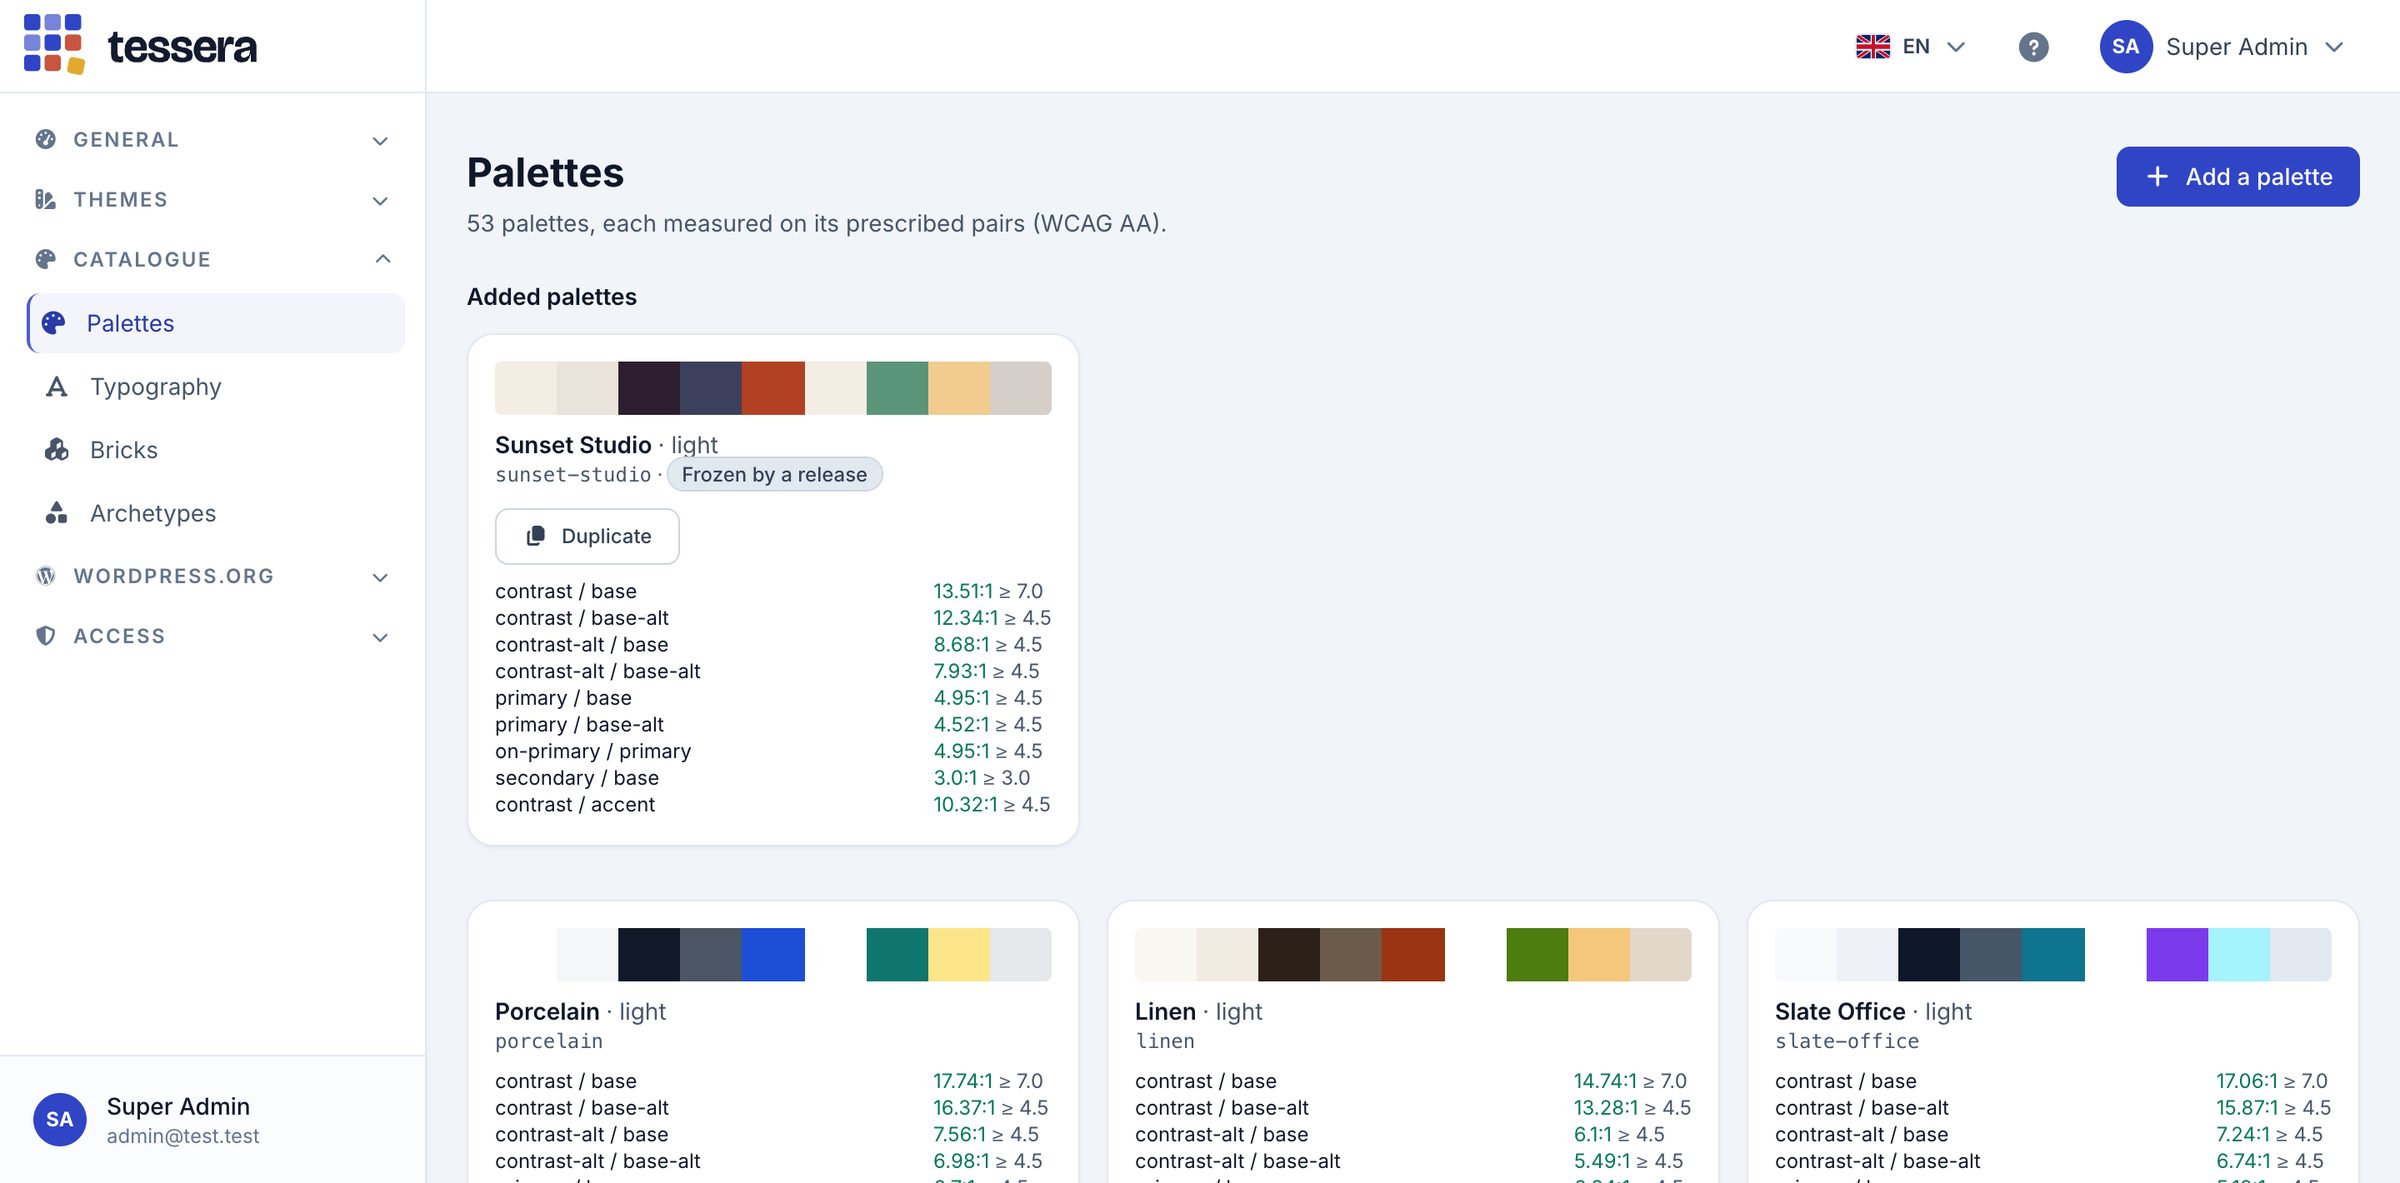Click the sunset-studio slug text
Screen dimensions: 2400x1183
click(x=573, y=475)
